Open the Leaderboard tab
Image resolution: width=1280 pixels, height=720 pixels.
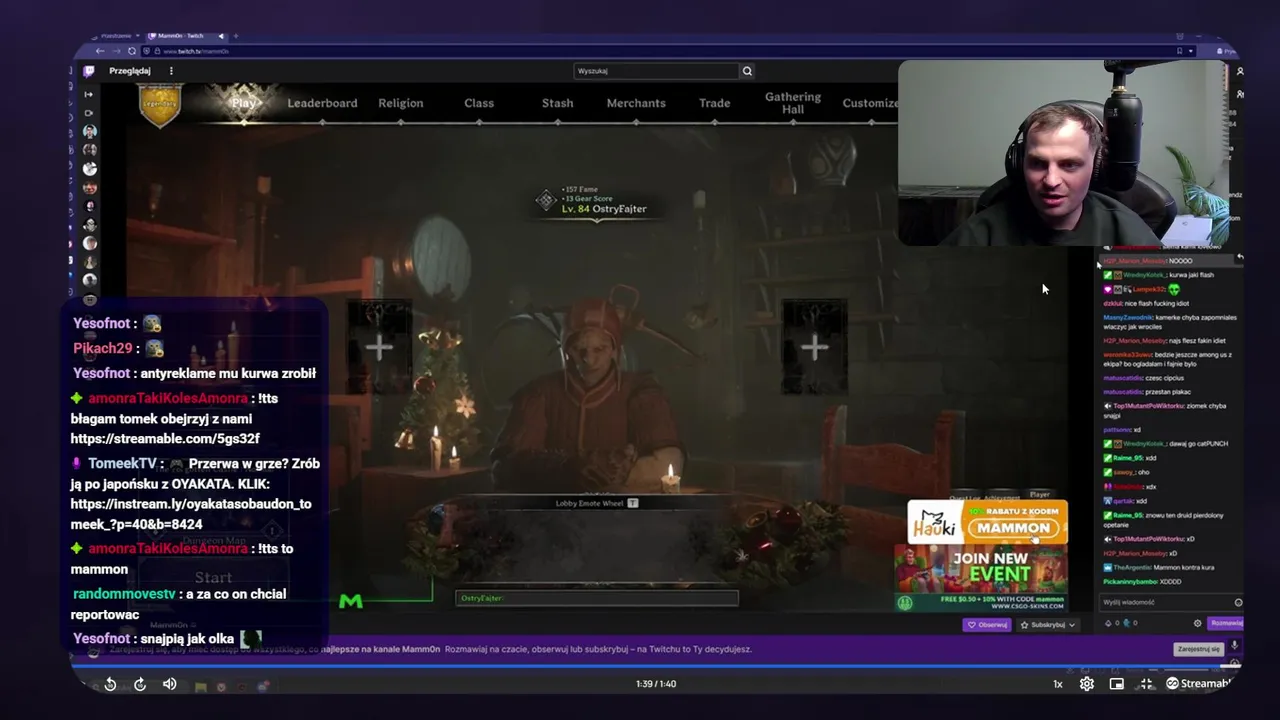click(322, 103)
